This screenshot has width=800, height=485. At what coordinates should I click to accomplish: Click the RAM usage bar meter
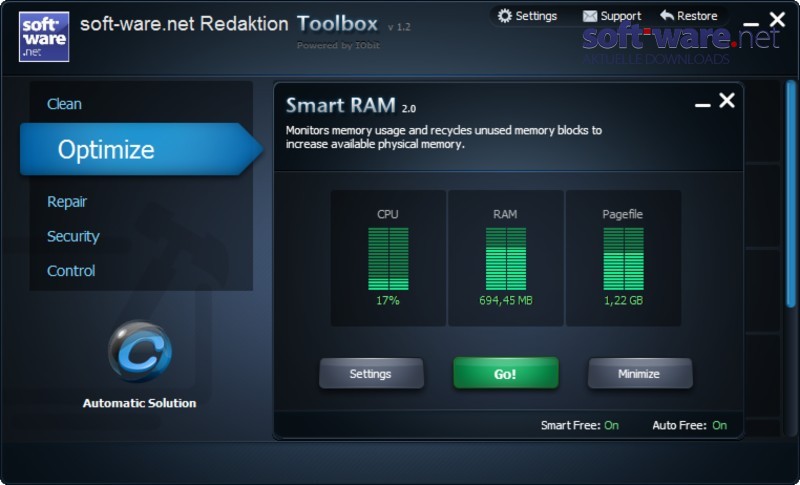[506, 259]
